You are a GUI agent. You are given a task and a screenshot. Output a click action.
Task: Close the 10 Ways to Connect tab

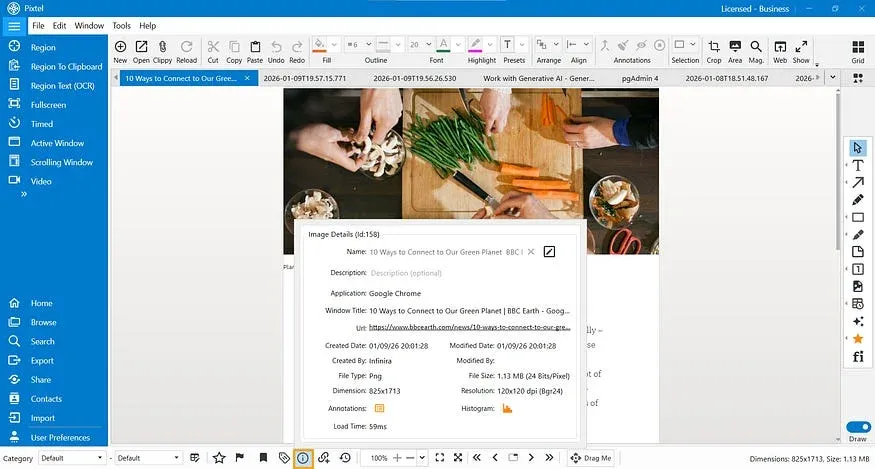[x=247, y=78]
